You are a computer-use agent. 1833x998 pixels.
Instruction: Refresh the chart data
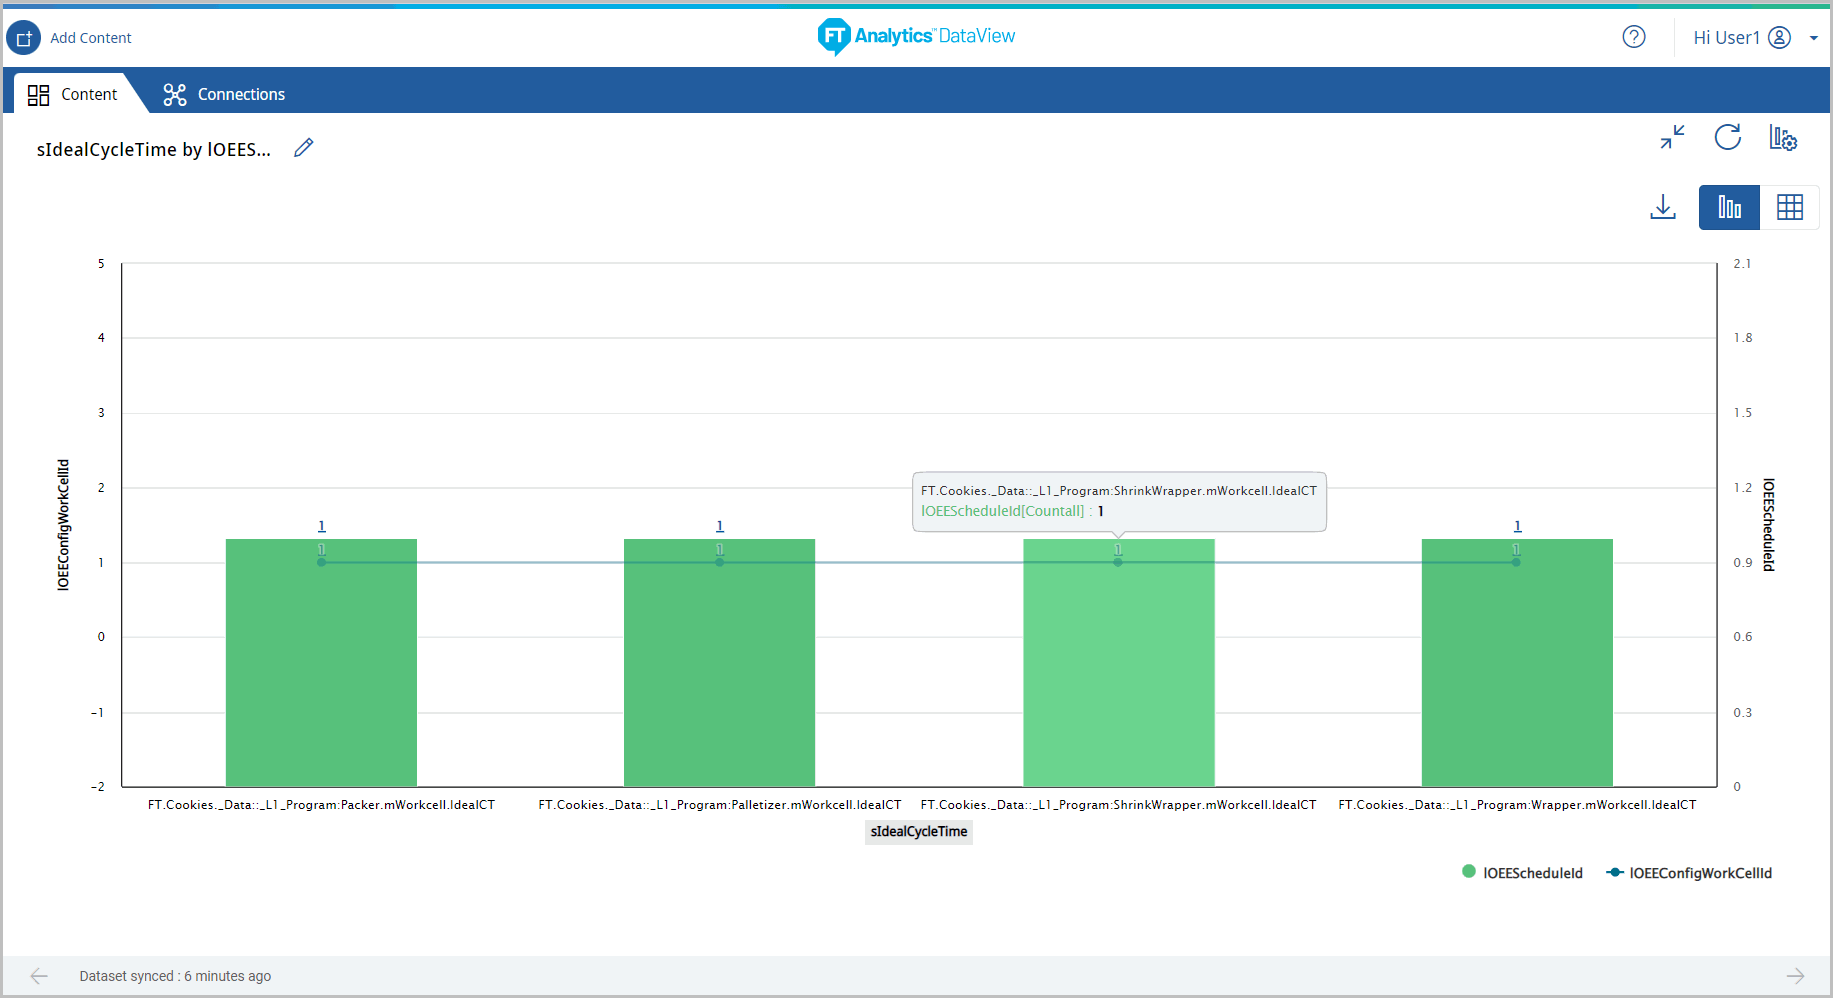point(1727,137)
